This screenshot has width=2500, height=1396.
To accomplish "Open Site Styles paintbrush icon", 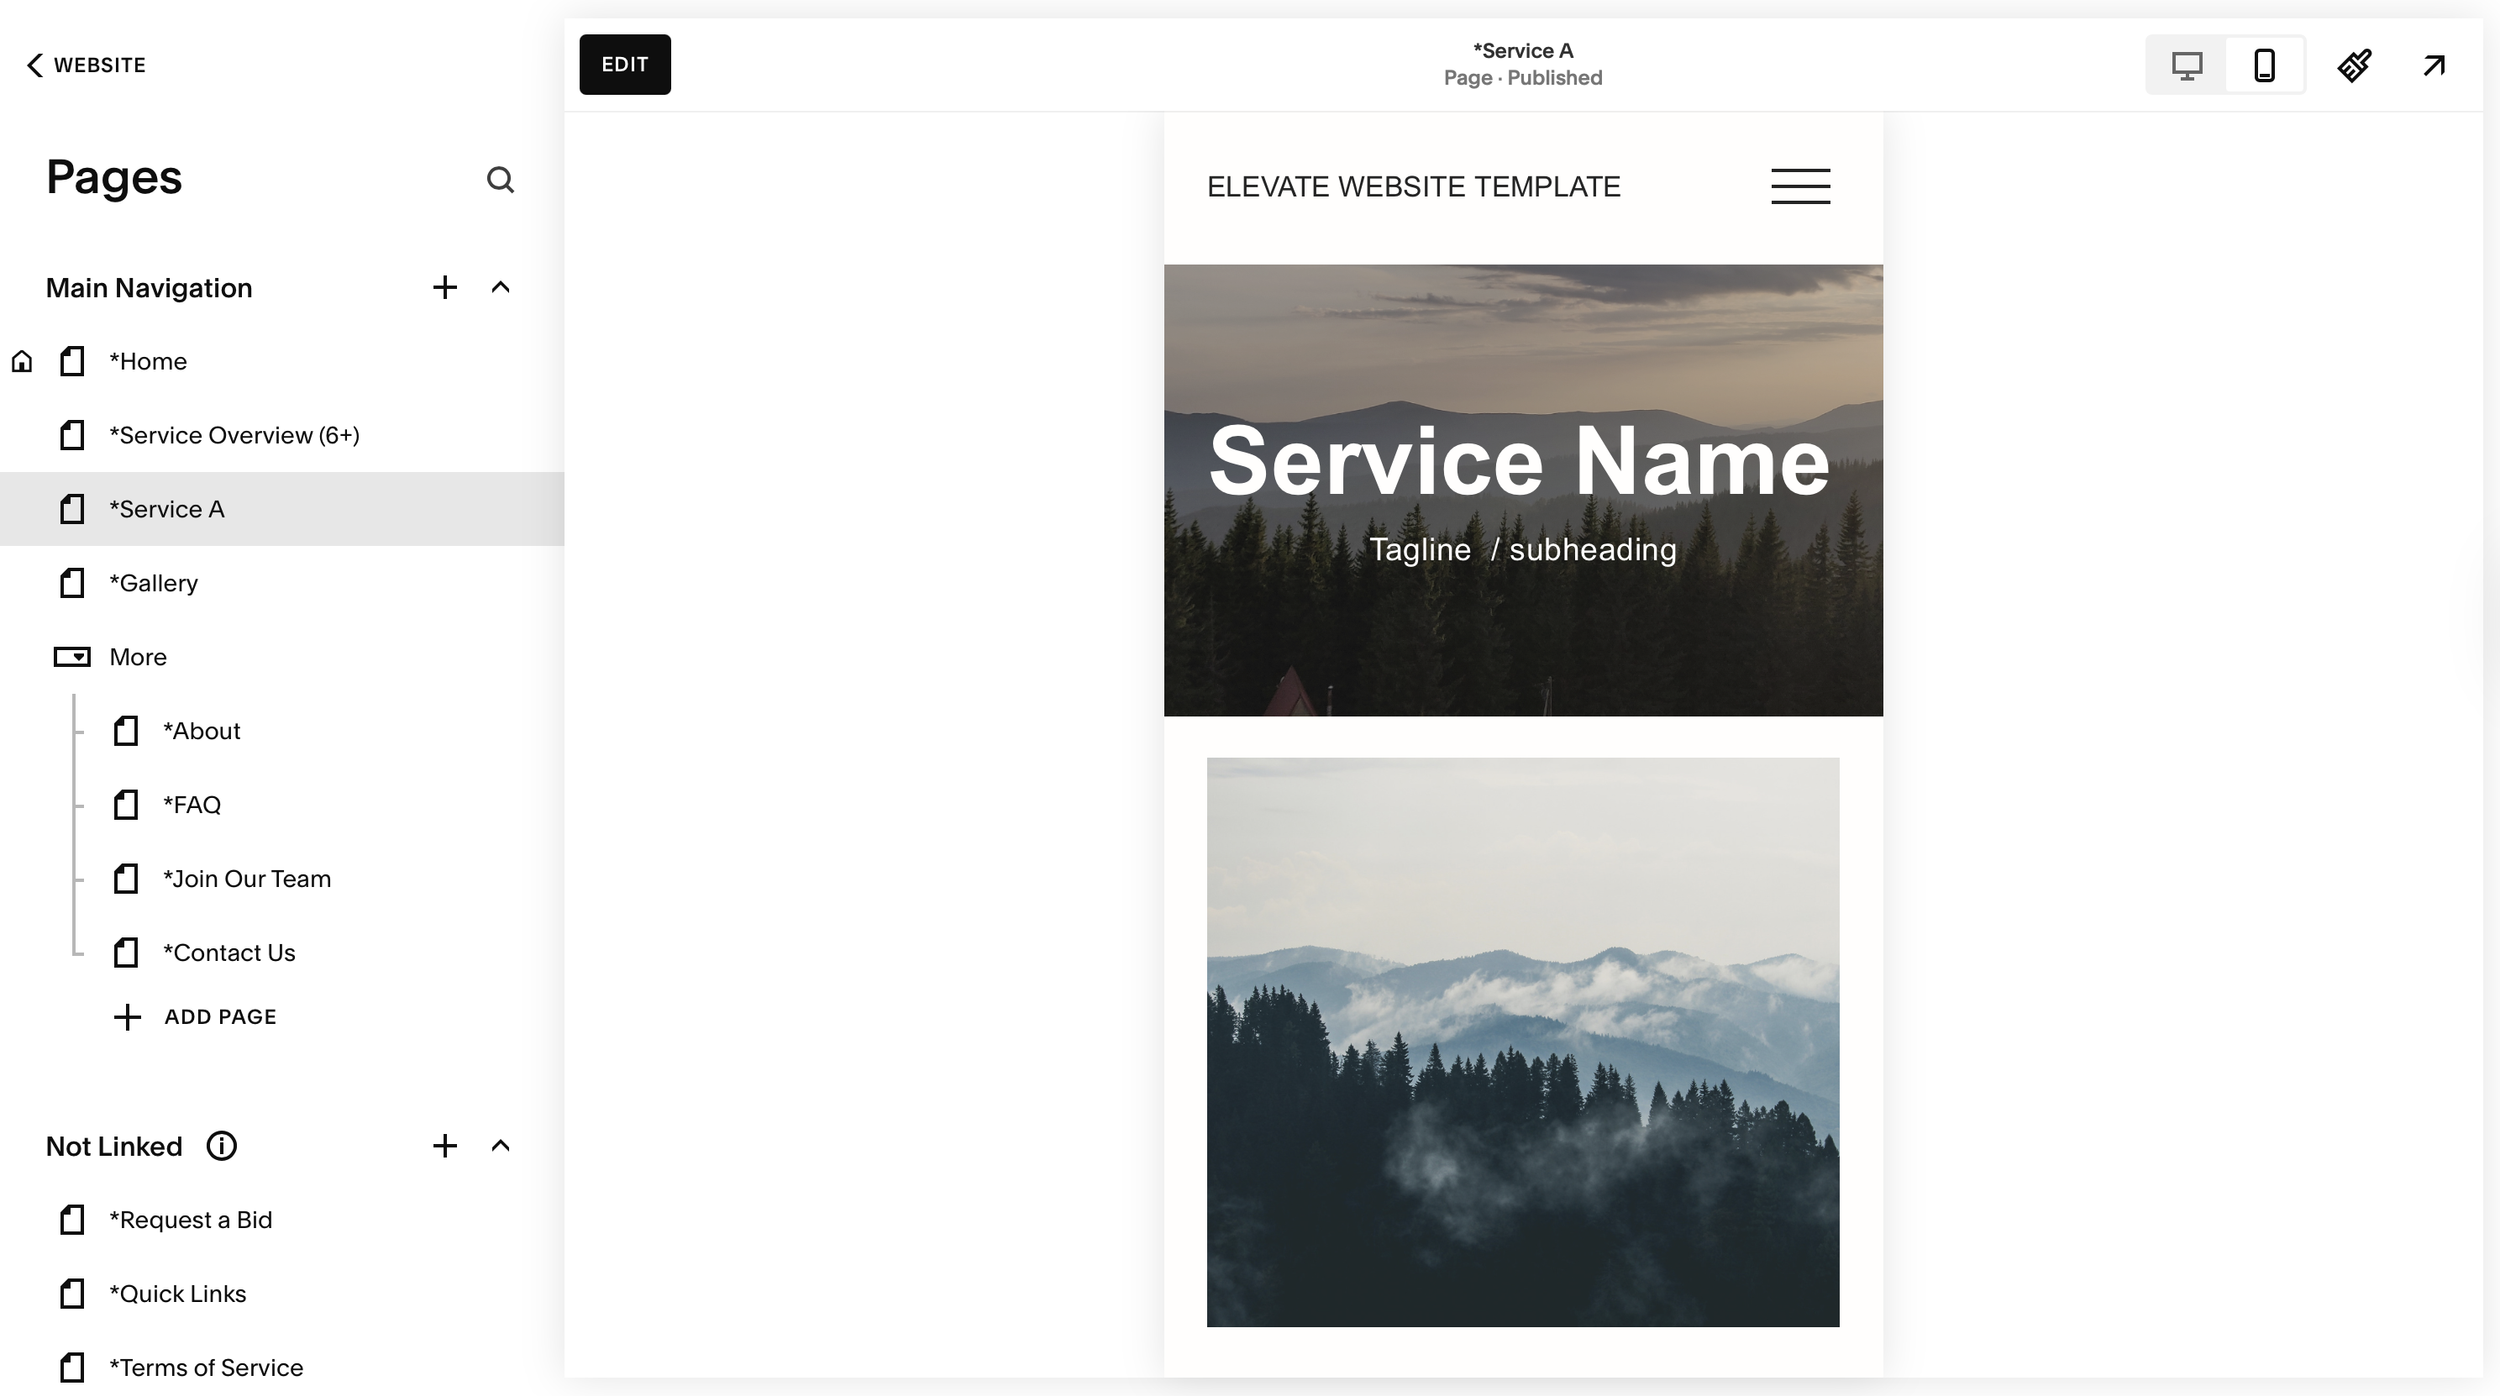I will click(x=2354, y=65).
